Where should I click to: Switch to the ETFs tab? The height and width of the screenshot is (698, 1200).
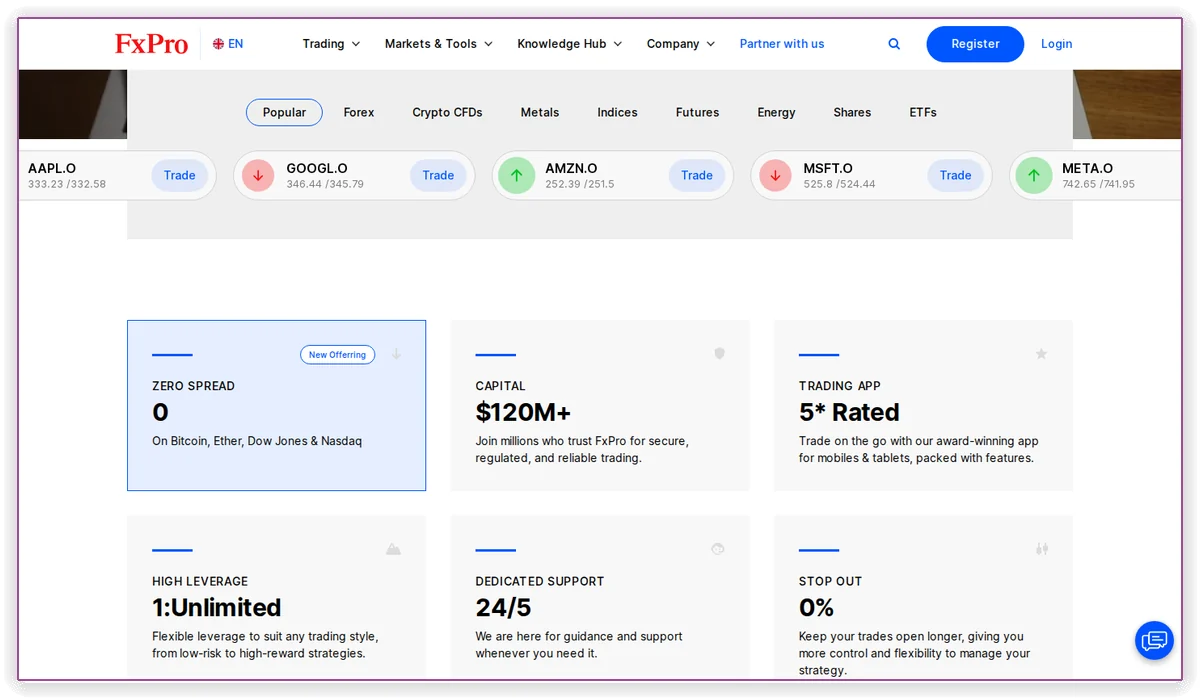[x=923, y=113]
